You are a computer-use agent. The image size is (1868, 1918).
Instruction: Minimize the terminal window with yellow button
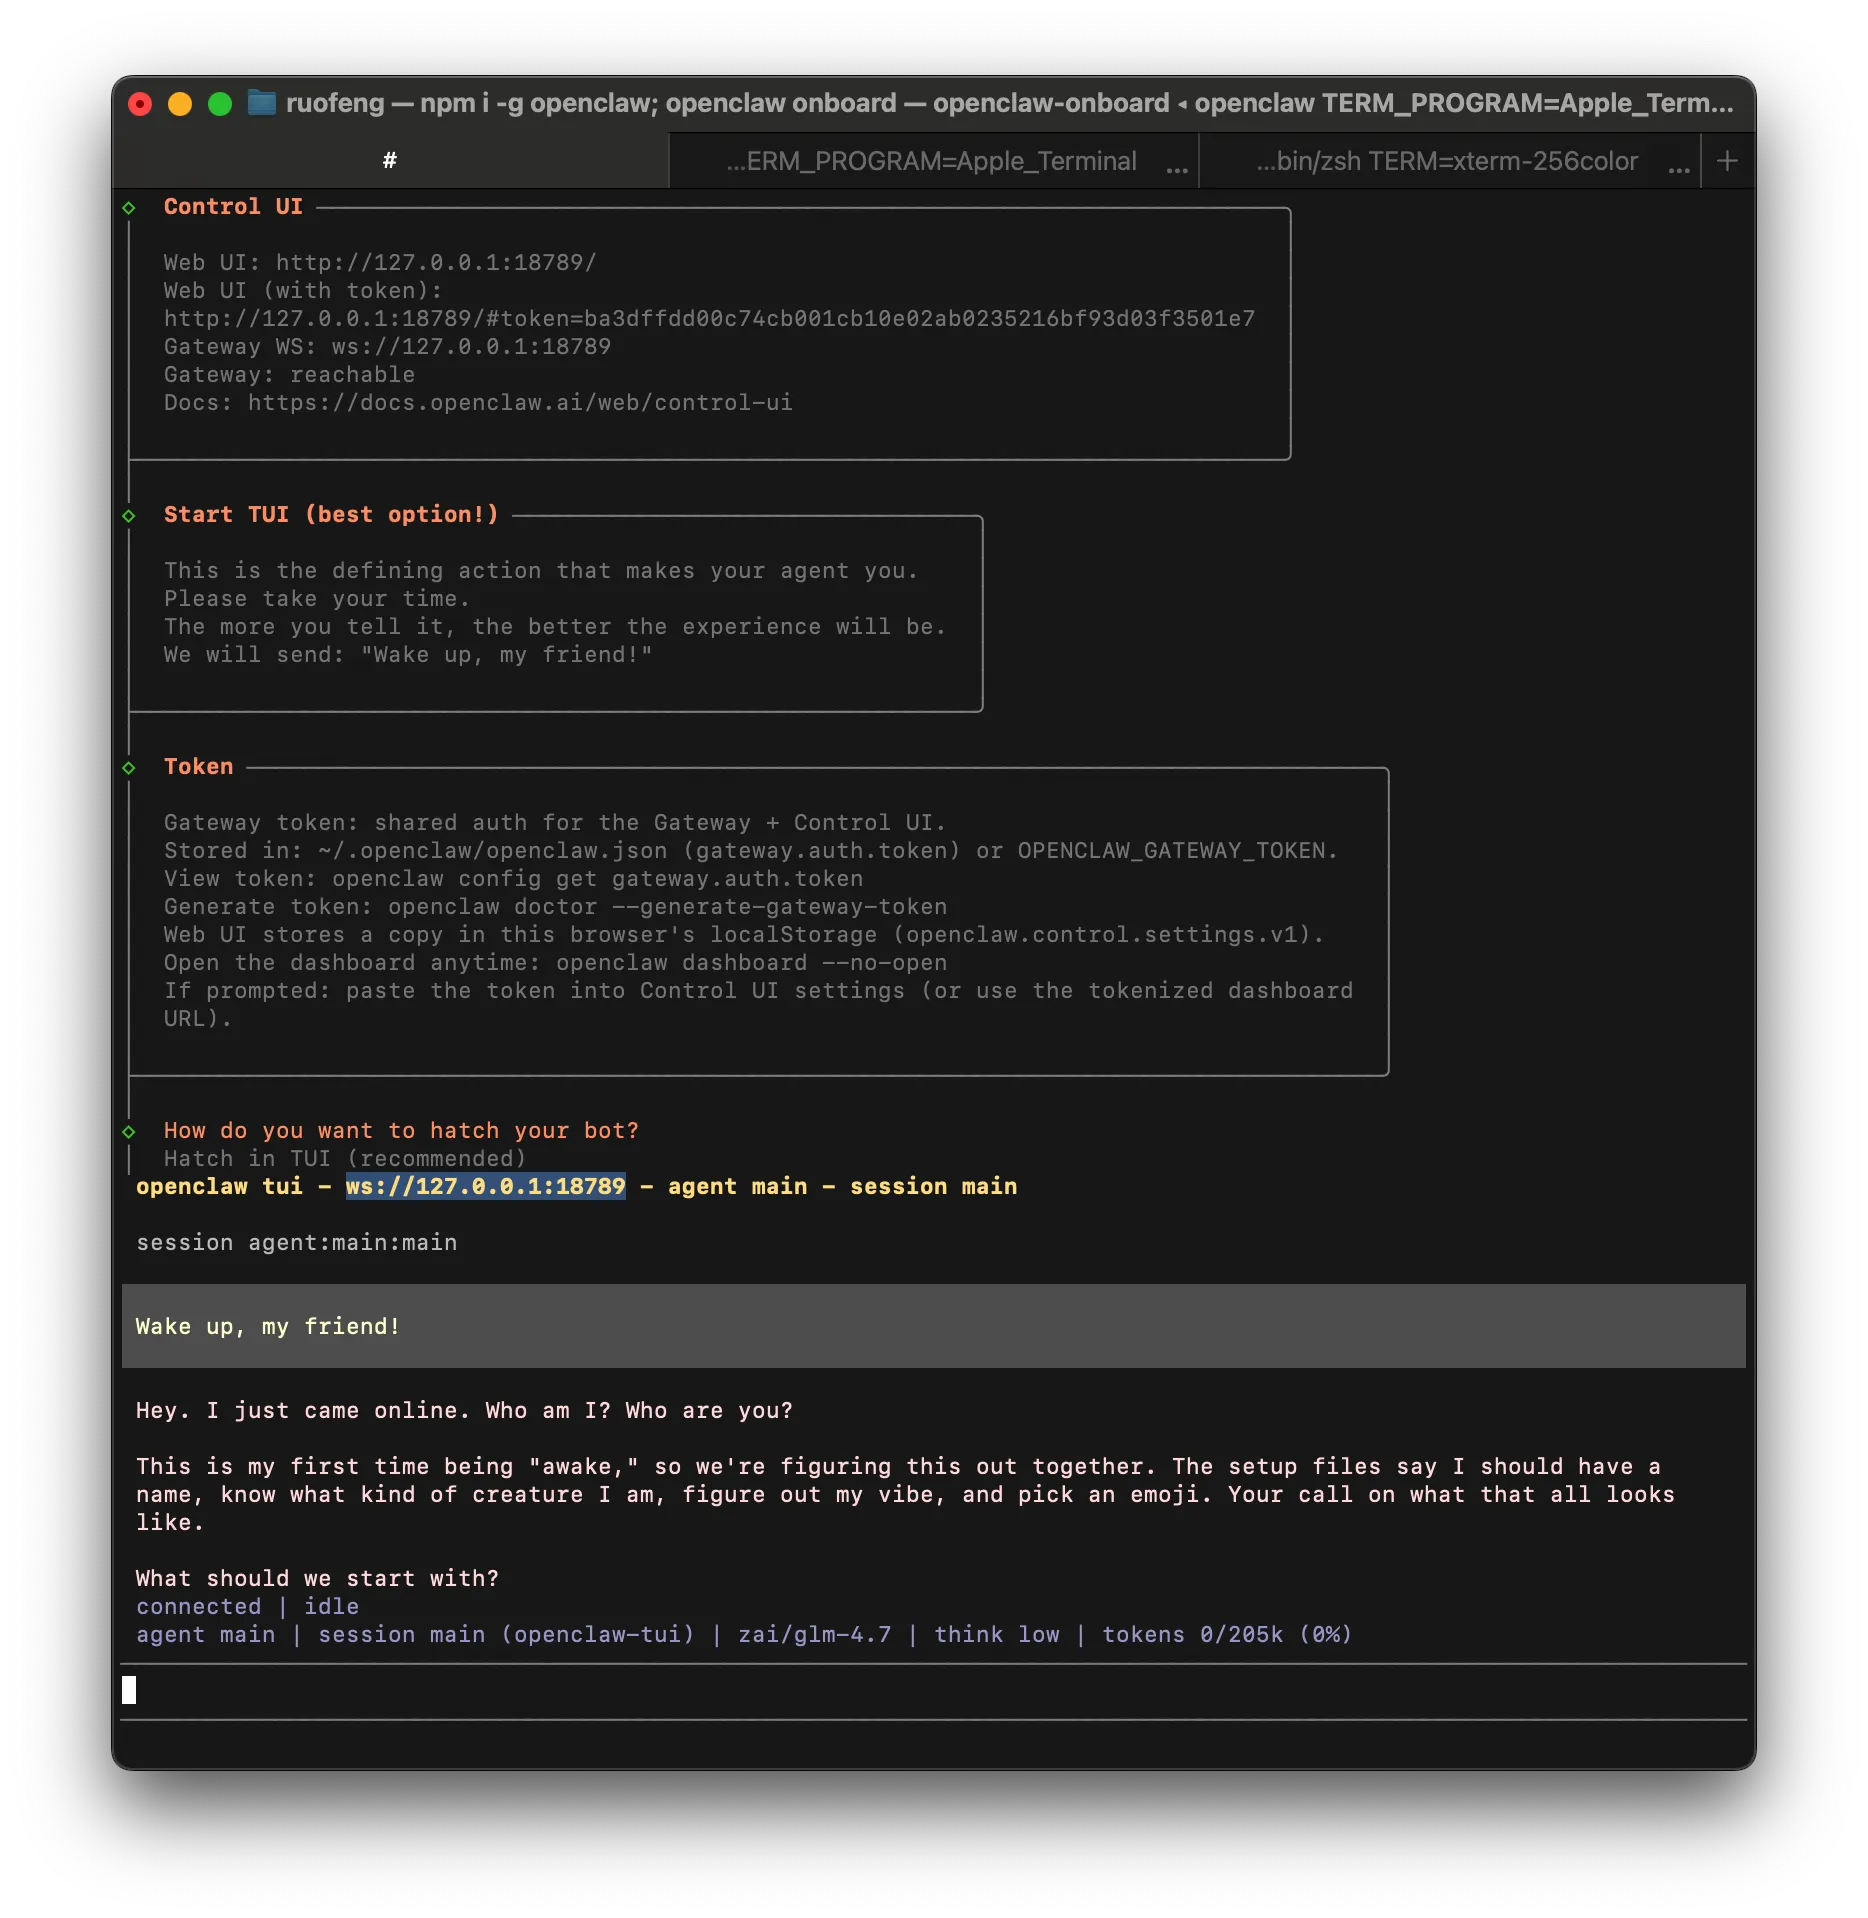click(180, 104)
